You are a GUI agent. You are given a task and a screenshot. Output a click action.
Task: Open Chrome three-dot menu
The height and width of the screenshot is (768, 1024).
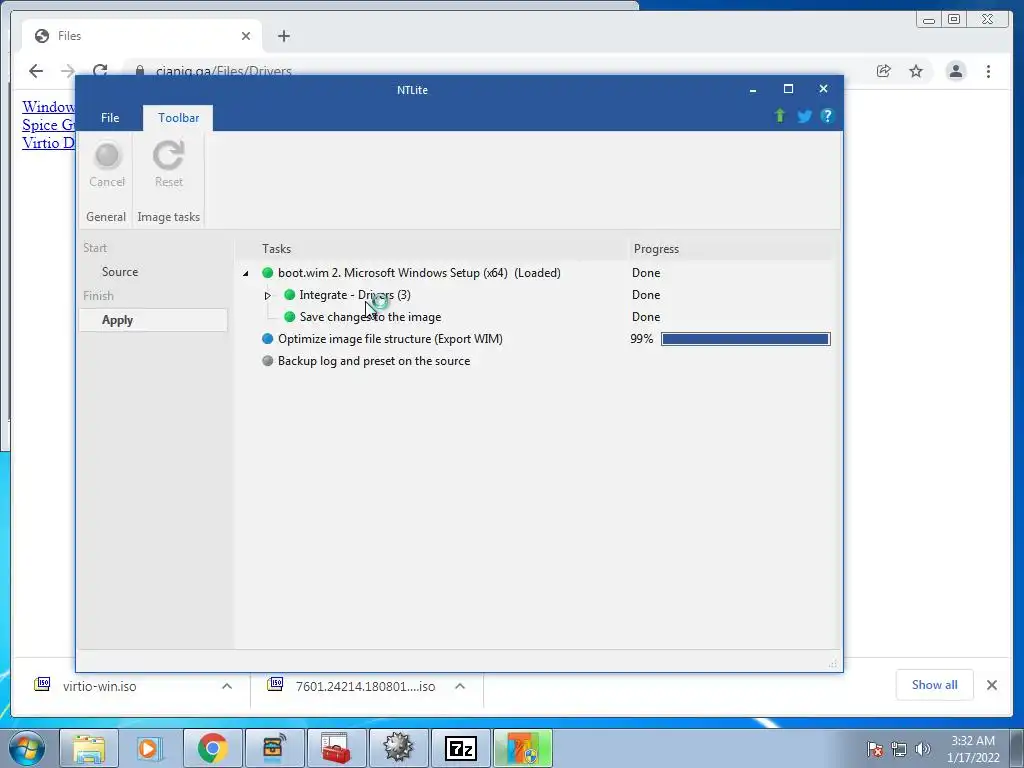[x=988, y=71]
